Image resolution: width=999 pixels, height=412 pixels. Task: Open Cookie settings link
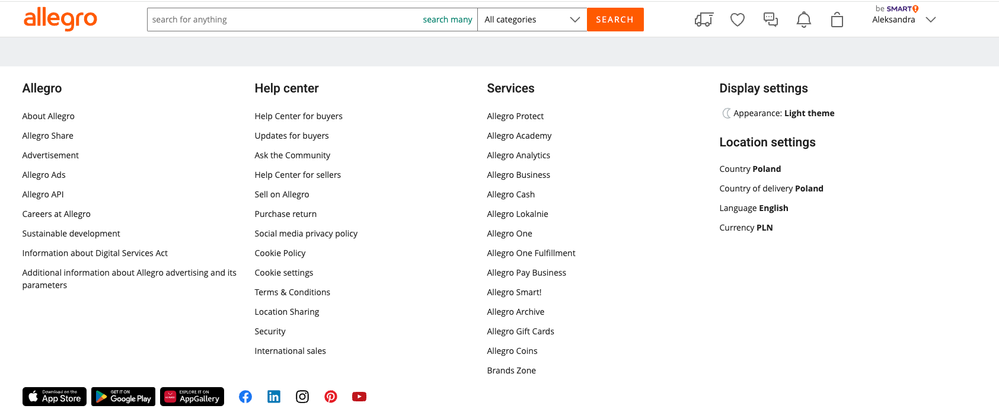pyautogui.click(x=284, y=273)
